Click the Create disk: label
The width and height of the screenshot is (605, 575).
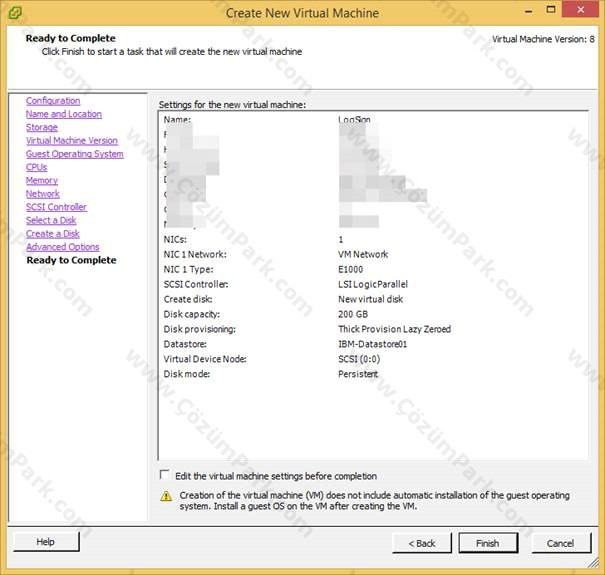click(x=188, y=299)
